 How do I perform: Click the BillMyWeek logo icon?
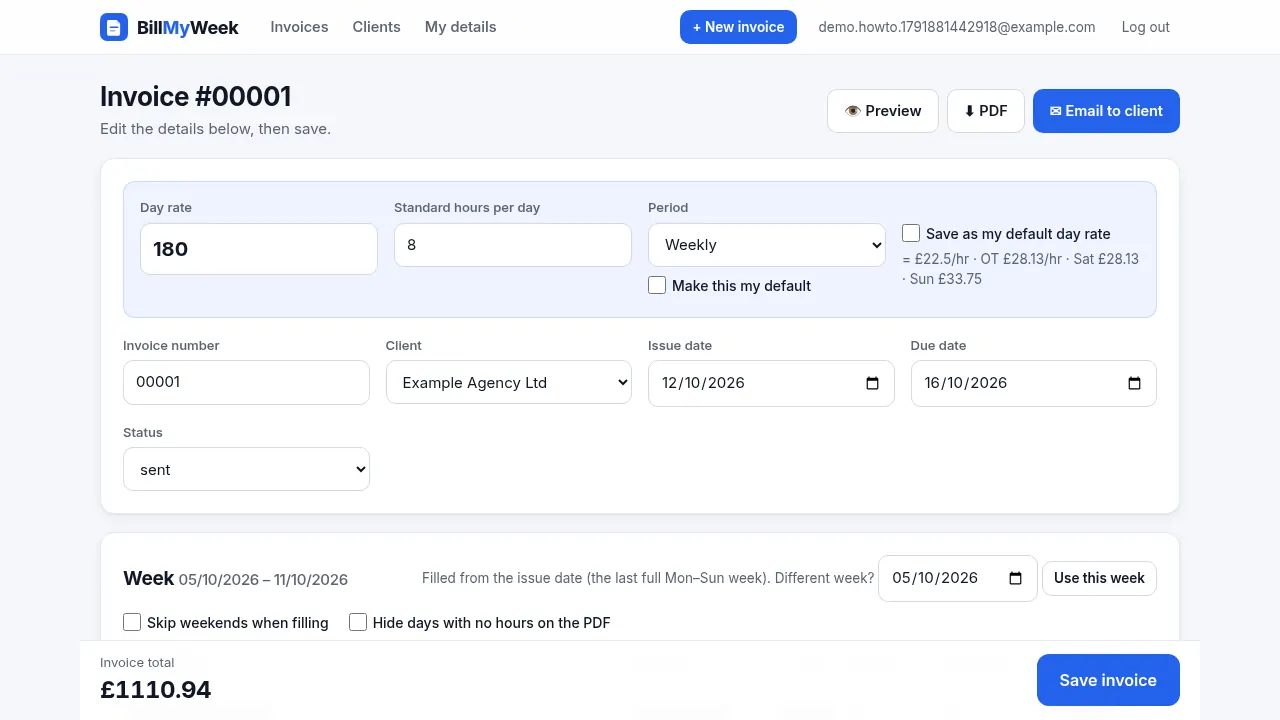pyautogui.click(x=114, y=27)
